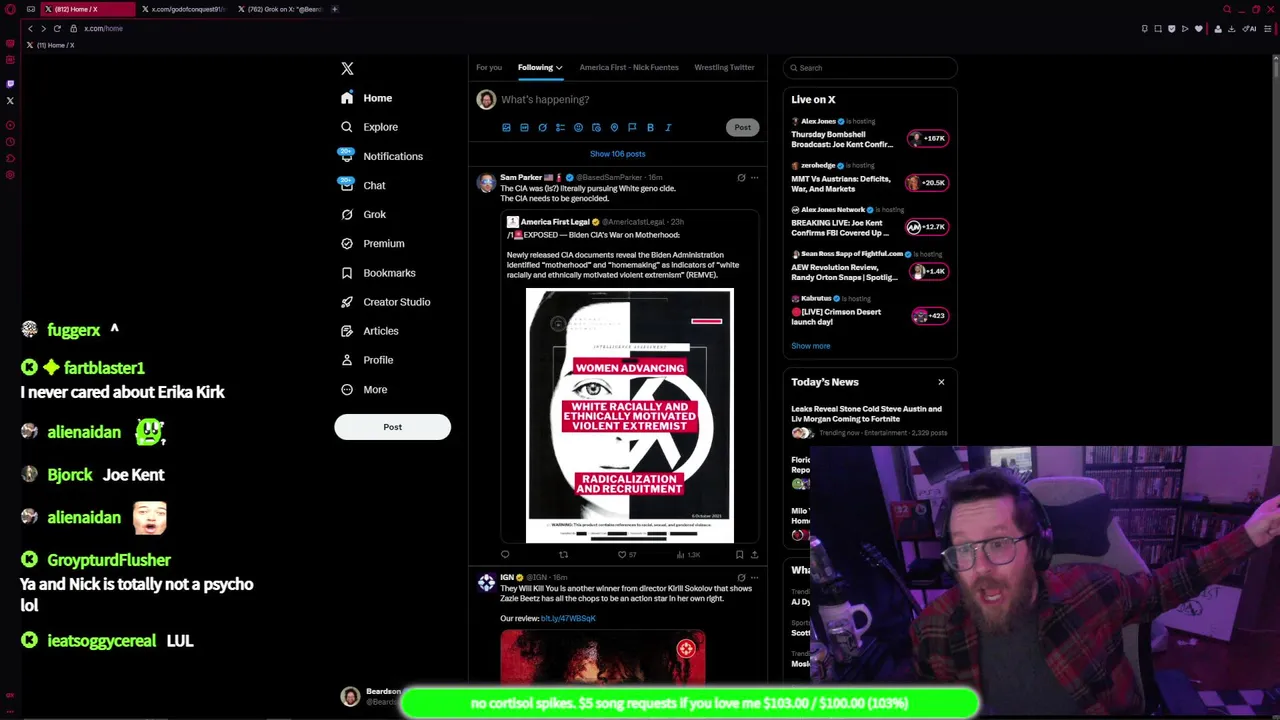This screenshot has height=720, width=1280.
Task: Open Premium from the sidebar
Action: tap(372, 243)
